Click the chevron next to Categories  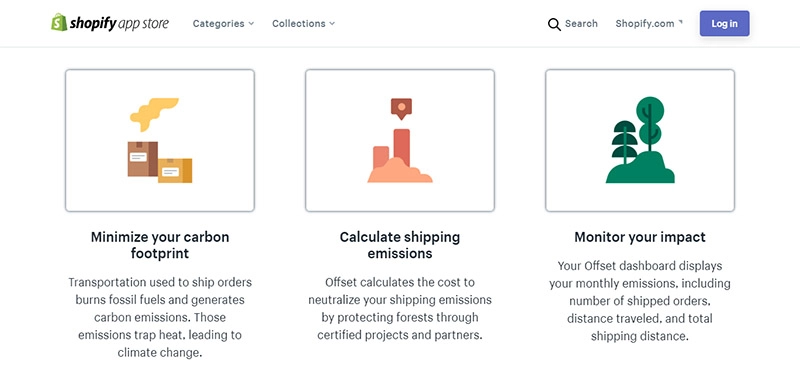[x=251, y=23]
